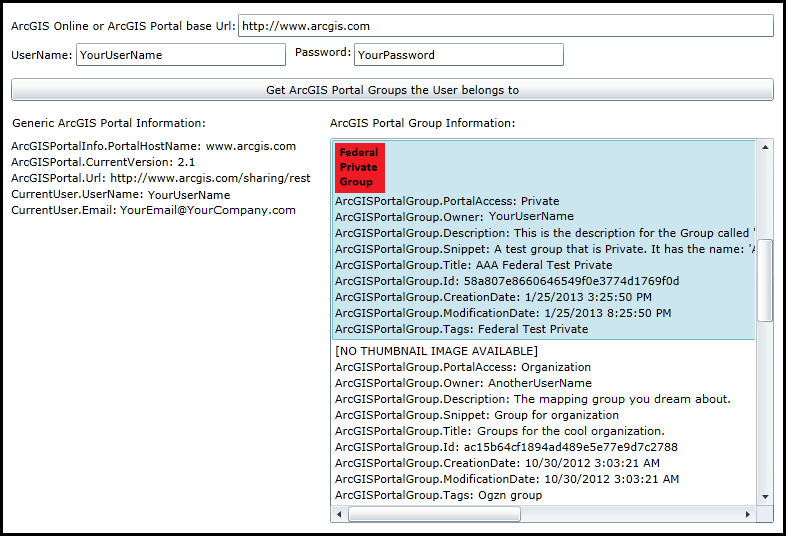The image size is (786, 536).
Task: Click 'PortalHostName: www.arcgis.com' text
Action: tap(153, 146)
